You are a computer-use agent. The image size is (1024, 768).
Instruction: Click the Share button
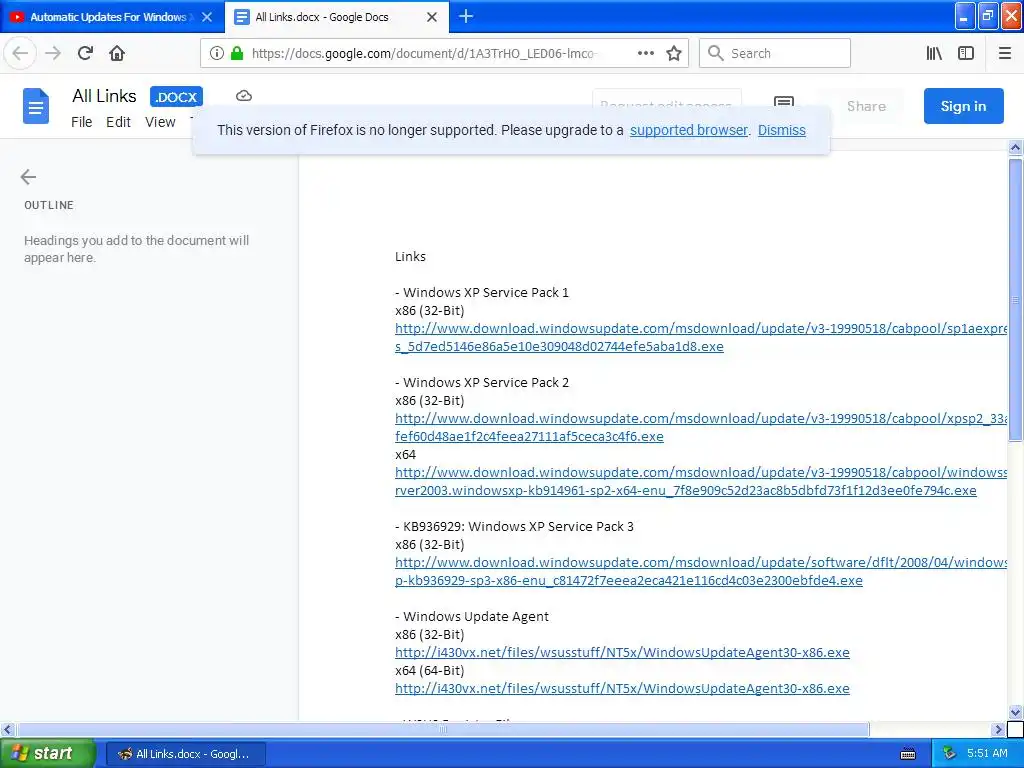tap(866, 106)
